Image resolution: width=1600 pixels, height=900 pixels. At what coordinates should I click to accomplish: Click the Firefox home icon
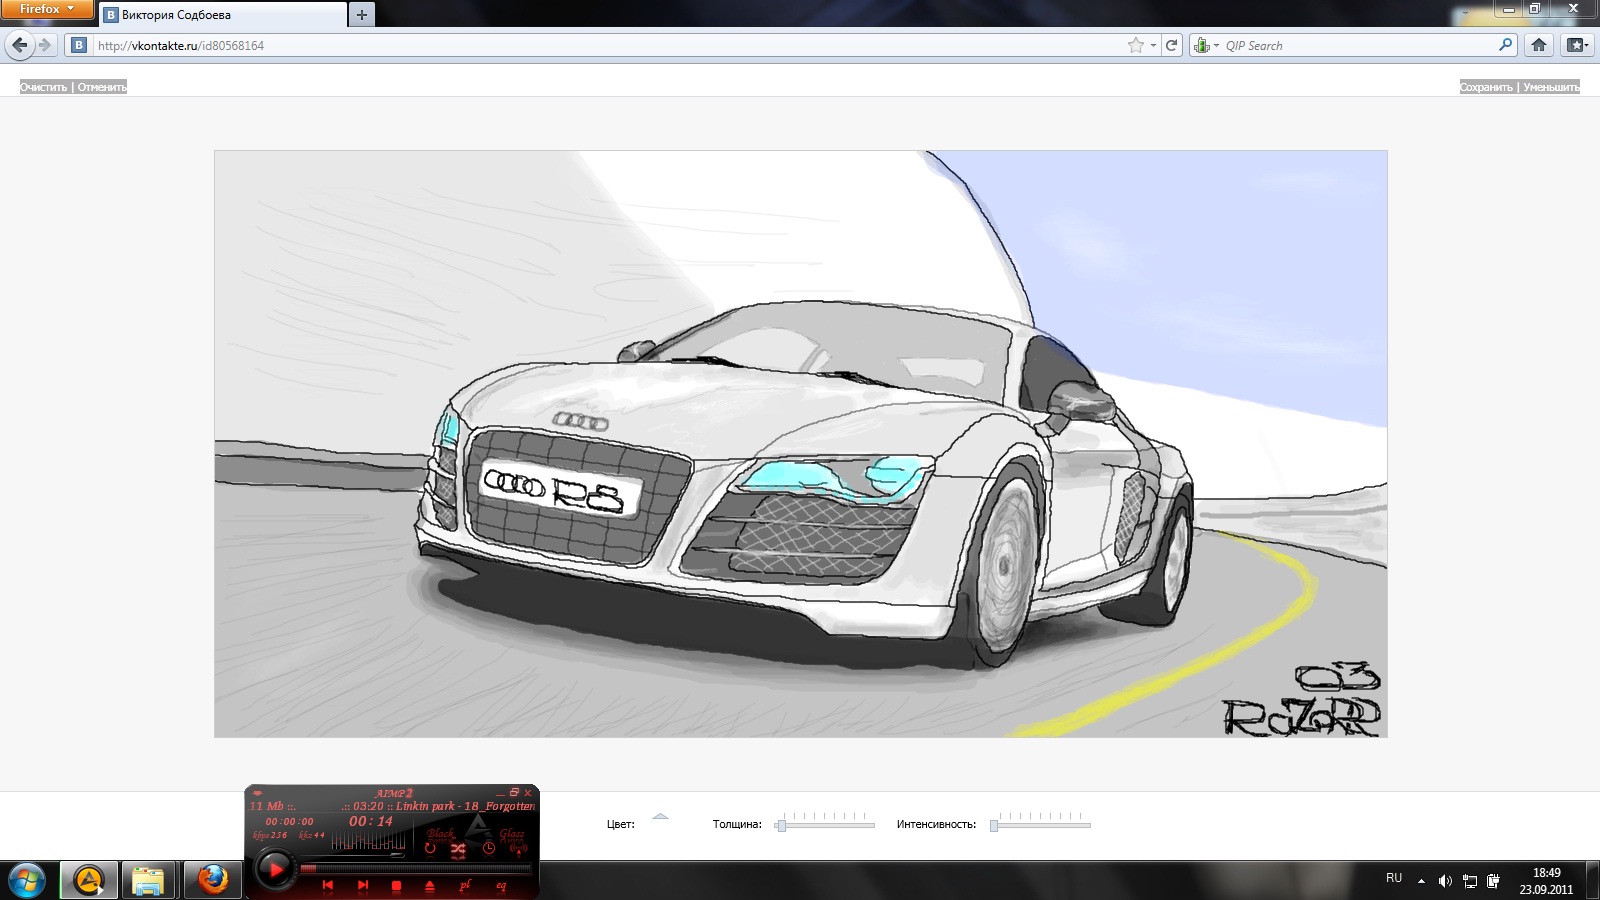[1539, 45]
